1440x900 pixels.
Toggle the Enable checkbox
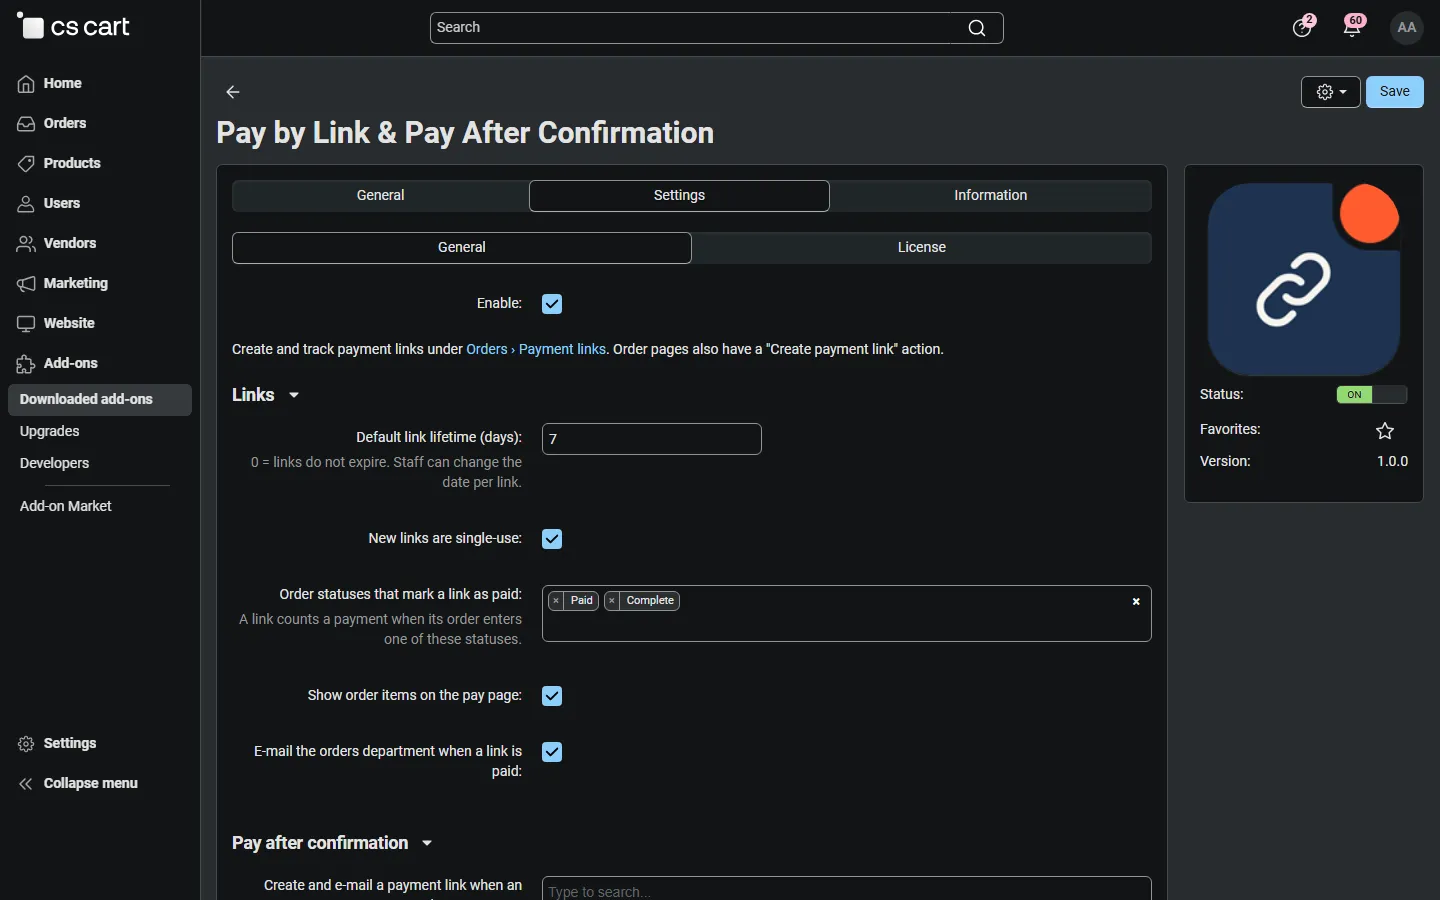(x=552, y=304)
